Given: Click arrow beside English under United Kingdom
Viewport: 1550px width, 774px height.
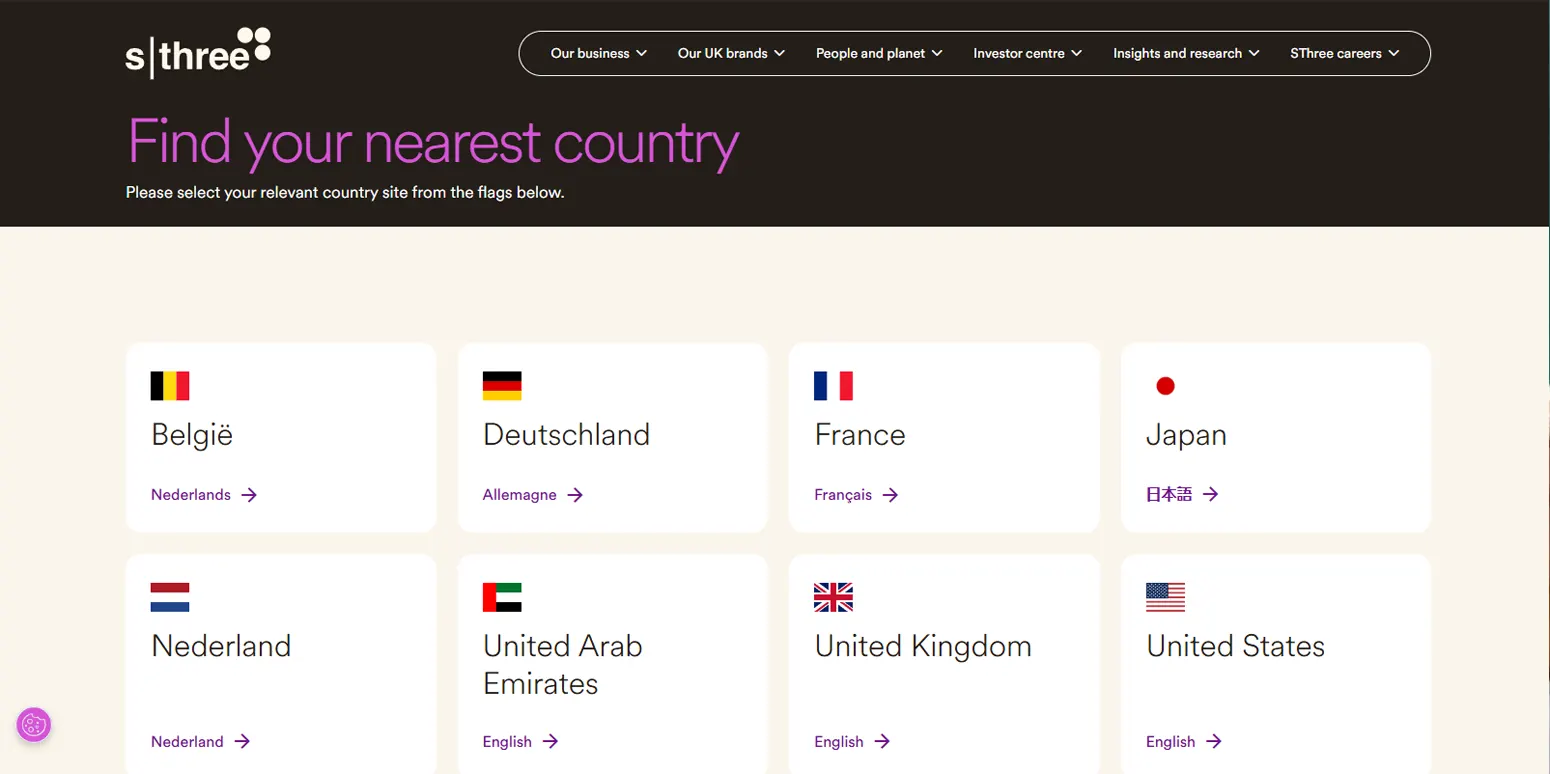Looking at the screenshot, I should coord(882,741).
